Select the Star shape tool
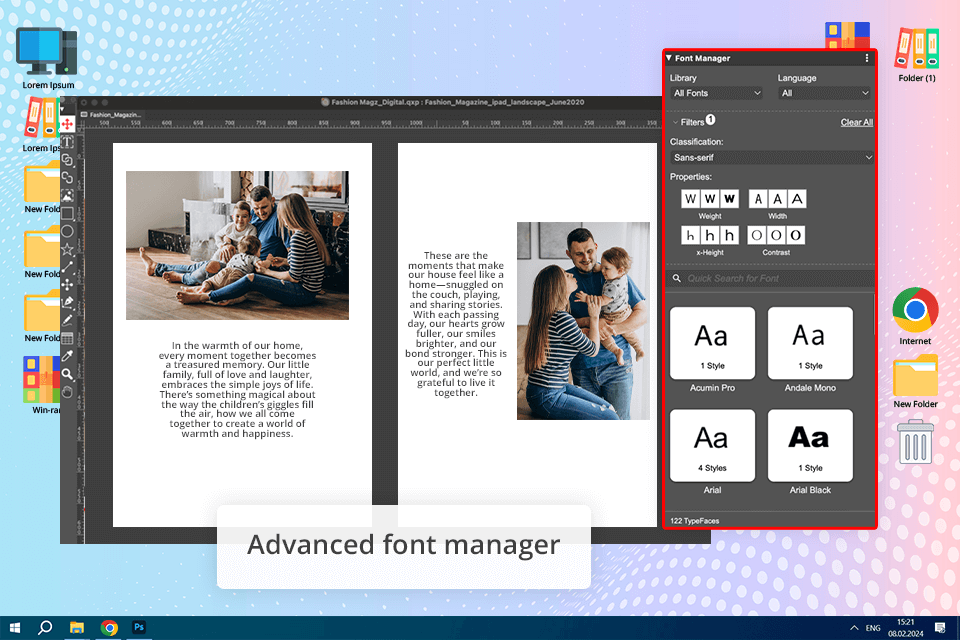Viewport: 960px width, 640px height. pyautogui.click(x=67, y=249)
